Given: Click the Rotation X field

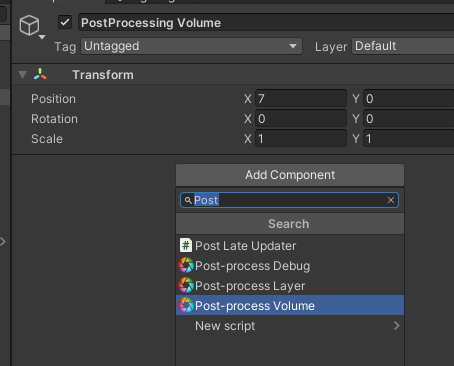Looking at the screenshot, I should coord(301,119).
